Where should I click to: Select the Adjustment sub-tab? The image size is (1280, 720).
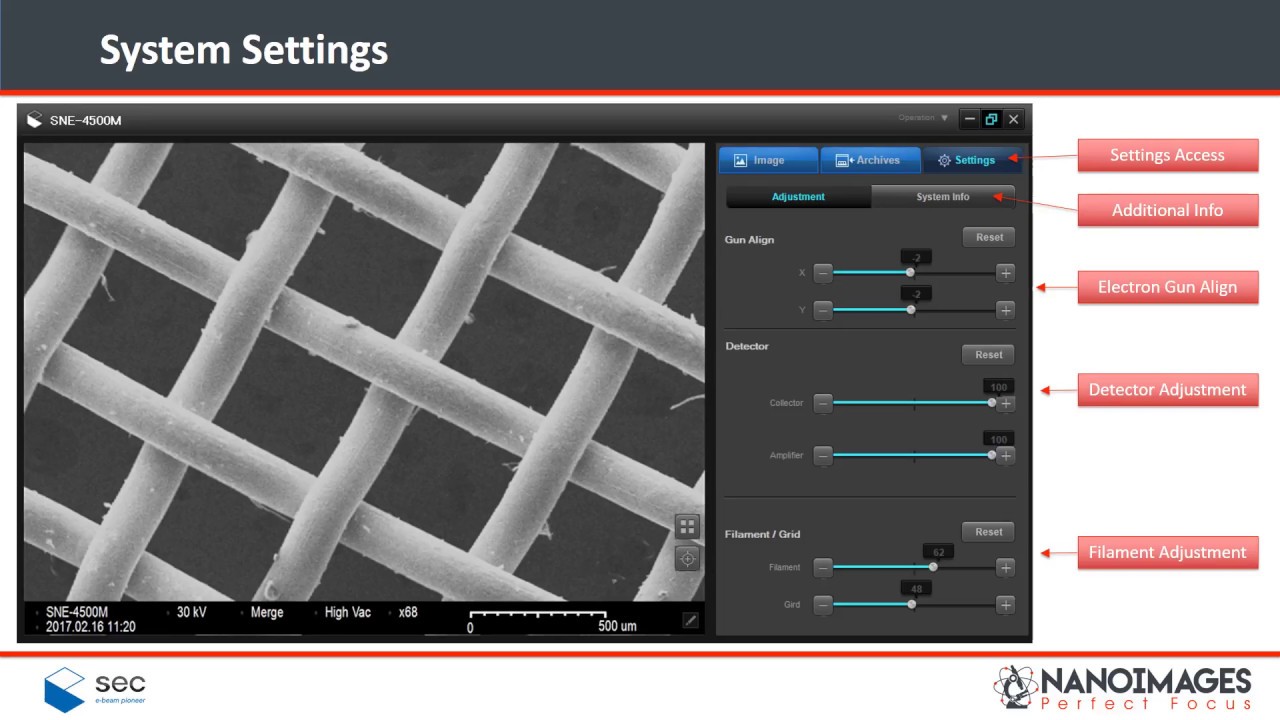coord(798,197)
